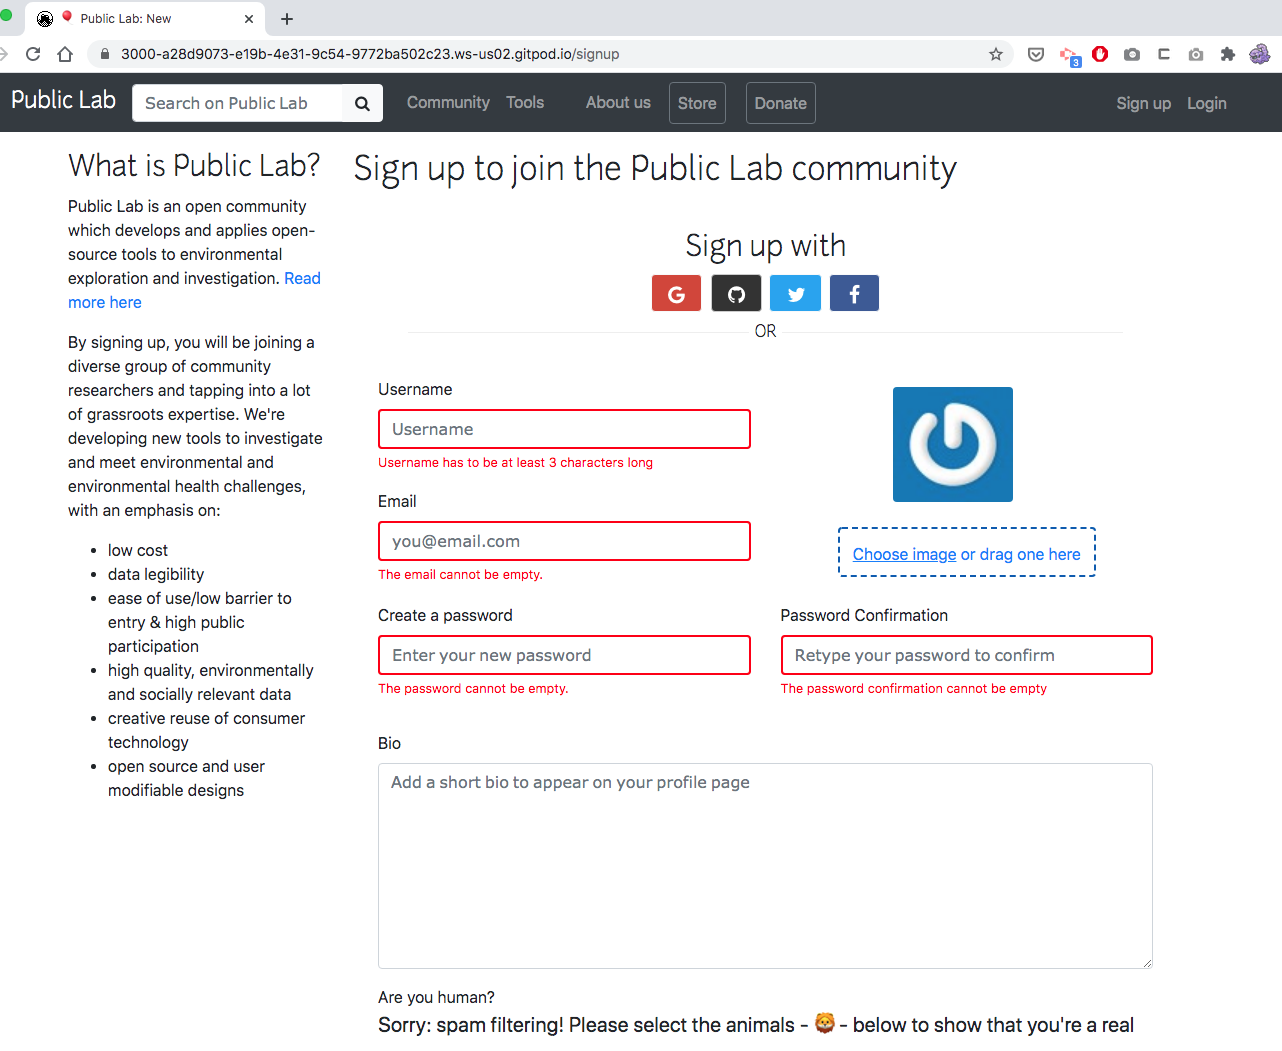Focus the Create a password field
This screenshot has height=1051, width=1282.
click(564, 655)
